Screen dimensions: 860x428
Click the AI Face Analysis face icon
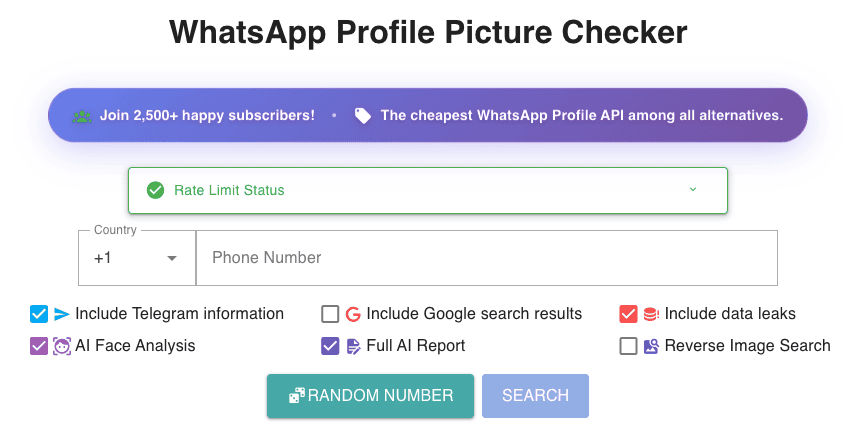click(62, 346)
